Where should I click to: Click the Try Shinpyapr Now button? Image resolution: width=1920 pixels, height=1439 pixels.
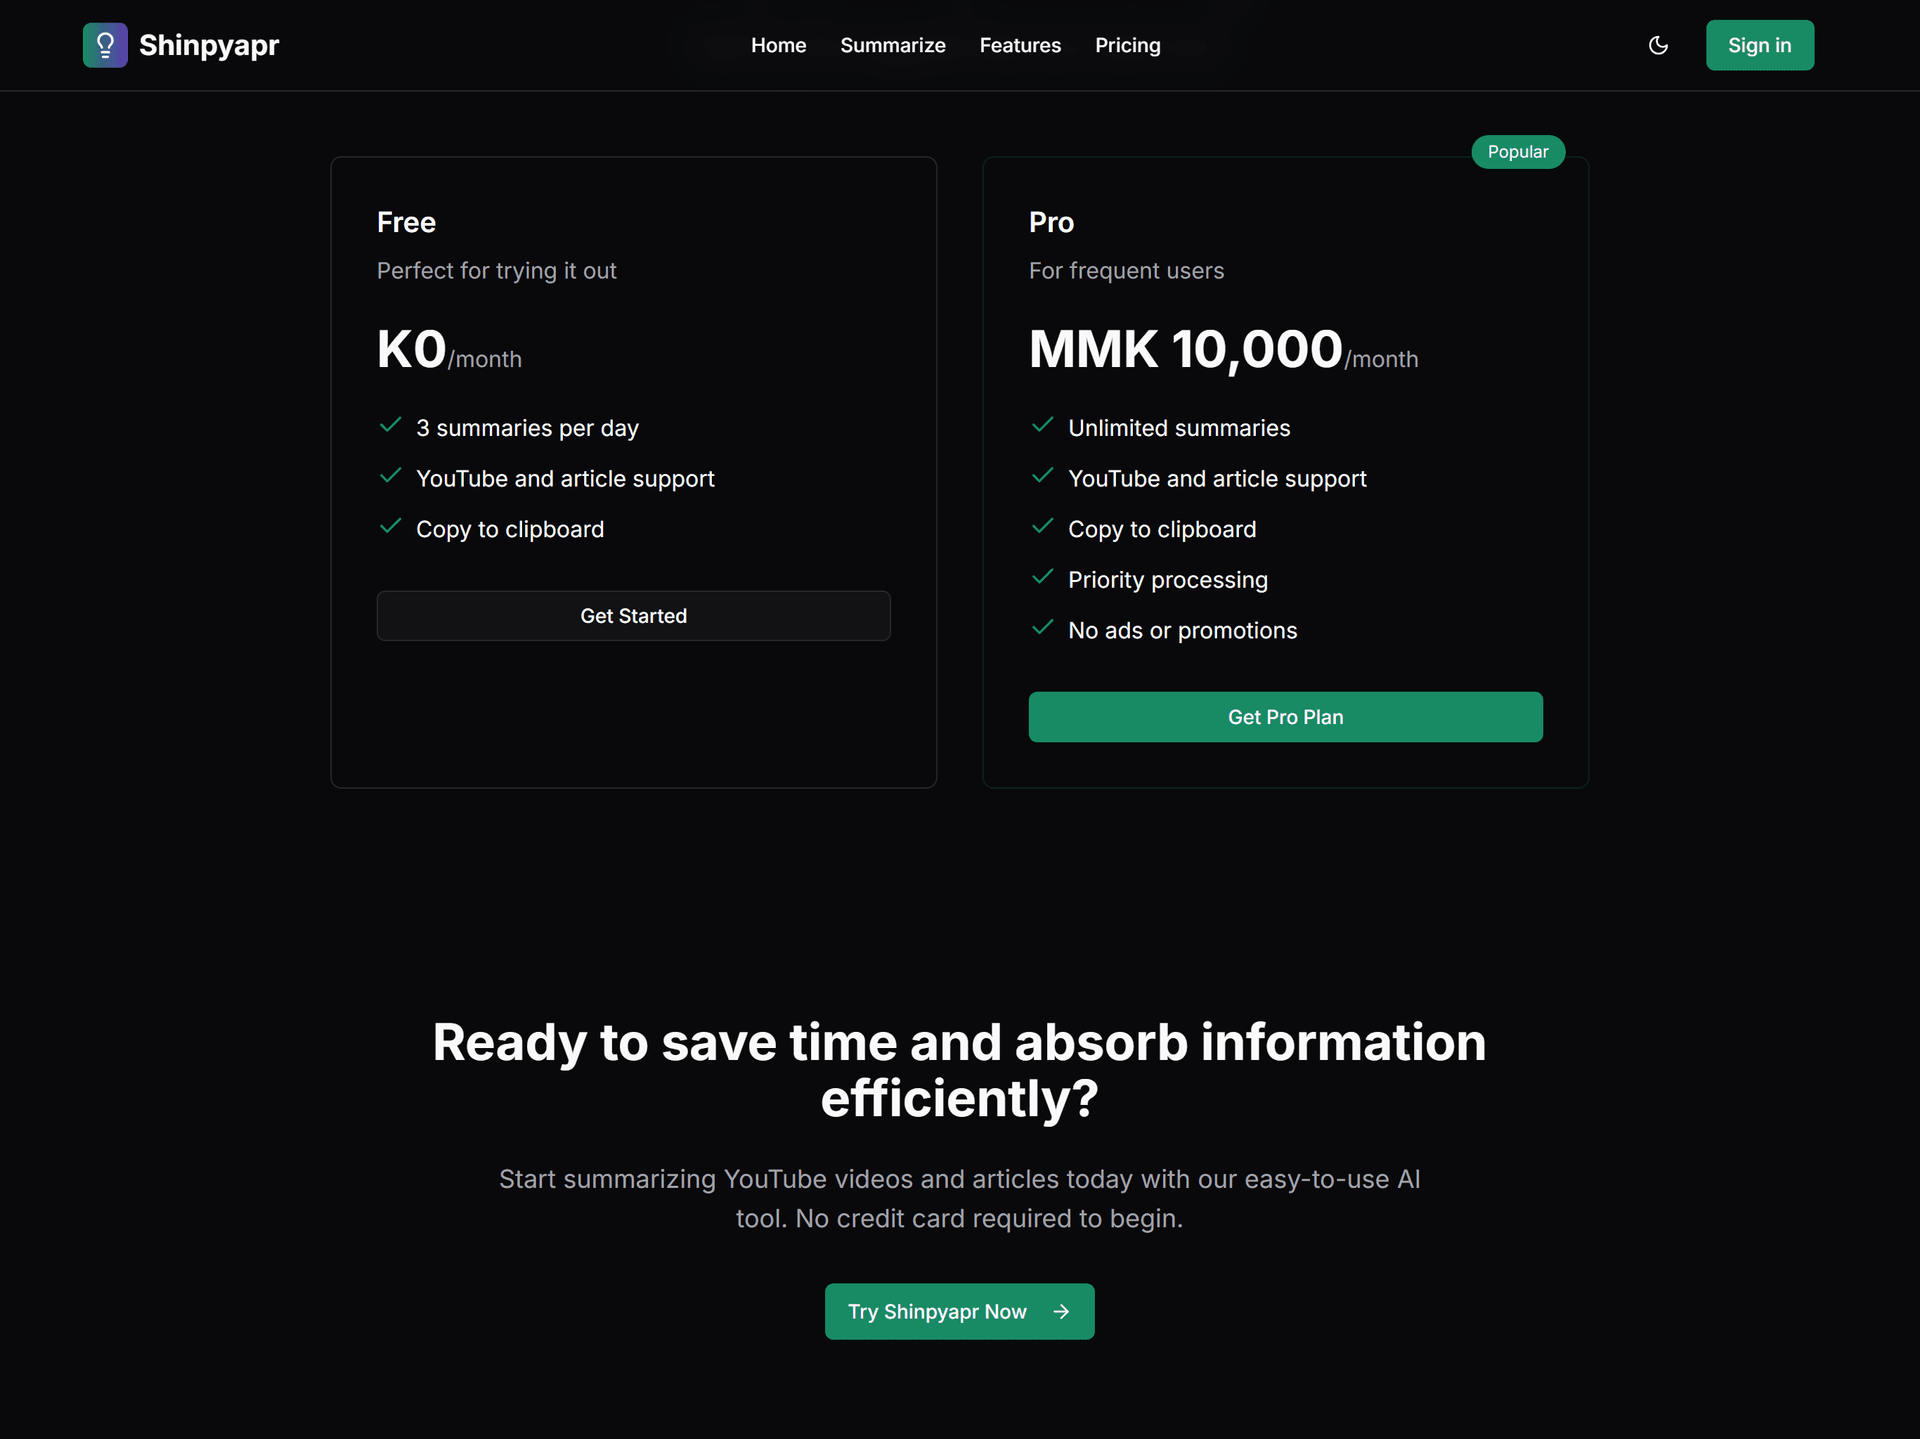click(x=938, y=1311)
